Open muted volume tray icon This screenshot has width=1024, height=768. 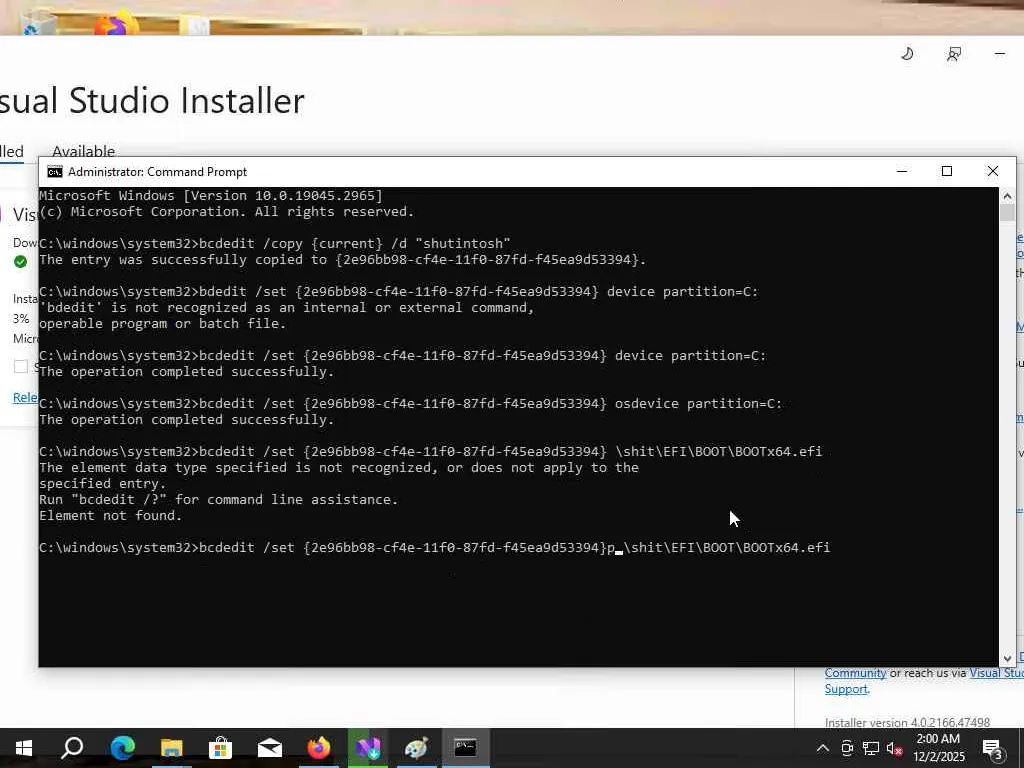point(894,749)
